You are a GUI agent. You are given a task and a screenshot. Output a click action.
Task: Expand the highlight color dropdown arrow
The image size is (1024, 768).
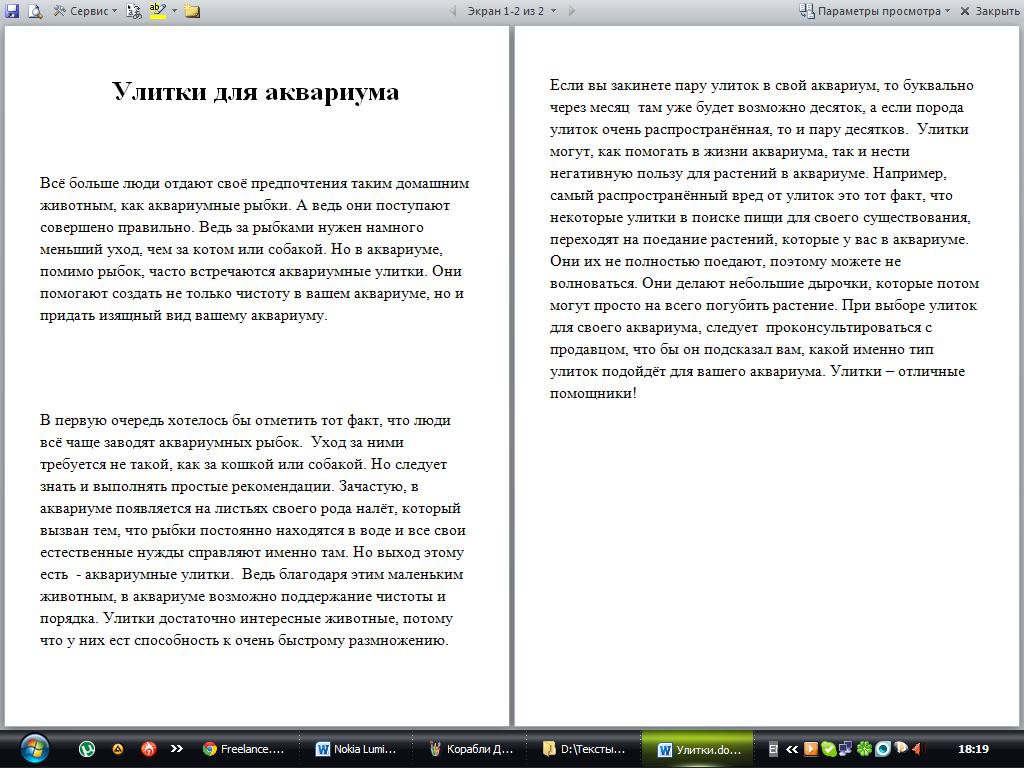tap(174, 10)
